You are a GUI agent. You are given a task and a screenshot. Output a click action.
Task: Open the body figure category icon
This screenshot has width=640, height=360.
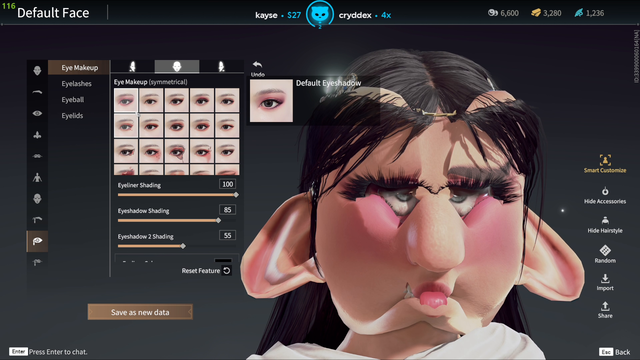(37, 178)
